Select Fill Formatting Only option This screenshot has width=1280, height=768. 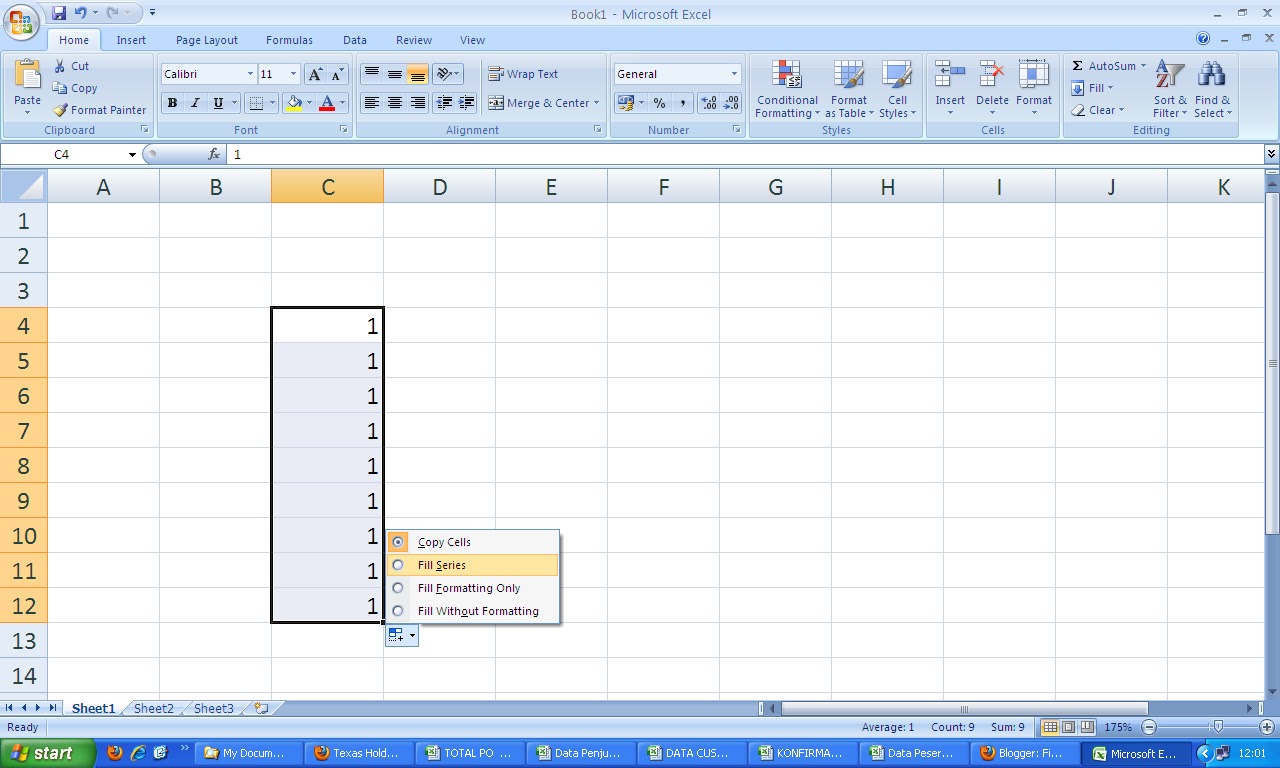(x=398, y=588)
